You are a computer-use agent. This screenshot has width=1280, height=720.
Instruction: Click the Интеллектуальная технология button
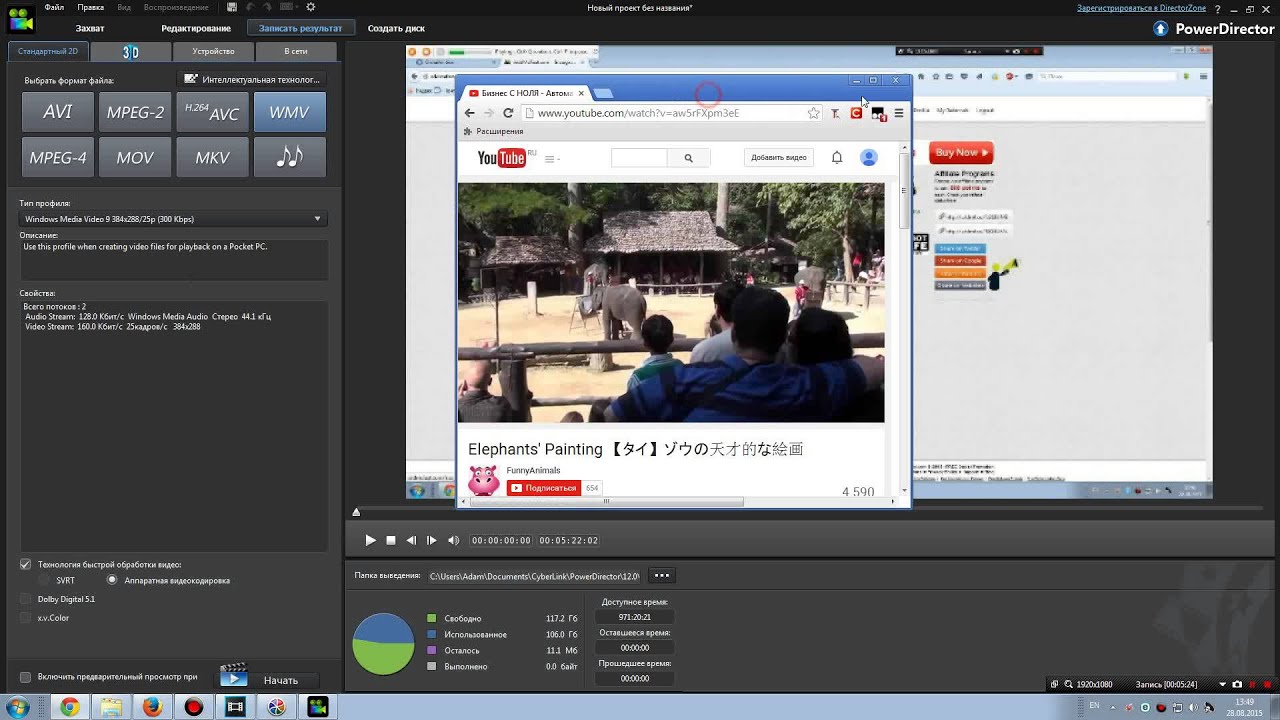point(253,79)
